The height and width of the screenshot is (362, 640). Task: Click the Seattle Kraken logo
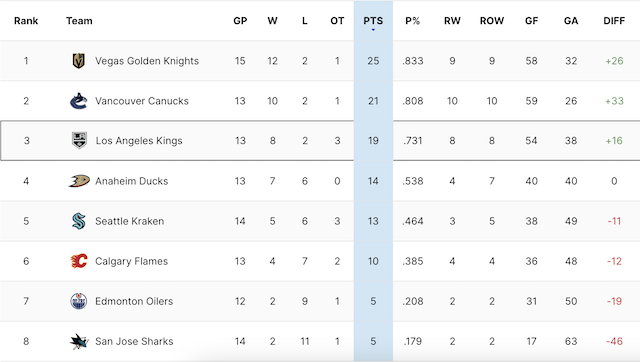[79, 221]
